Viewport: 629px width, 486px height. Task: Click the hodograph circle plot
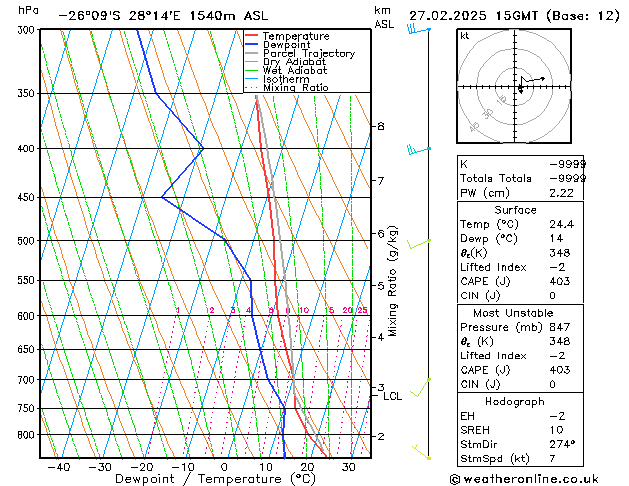(x=520, y=87)
